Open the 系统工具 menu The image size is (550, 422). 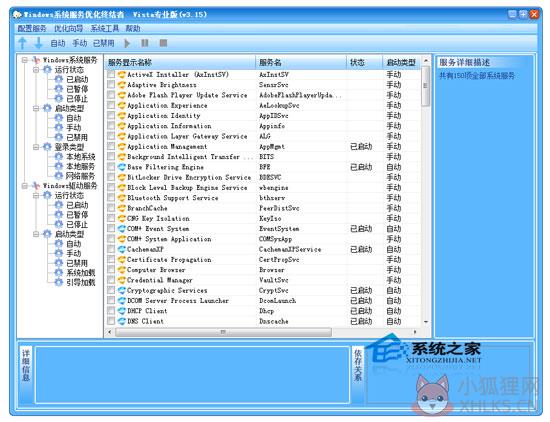(105, 28)
